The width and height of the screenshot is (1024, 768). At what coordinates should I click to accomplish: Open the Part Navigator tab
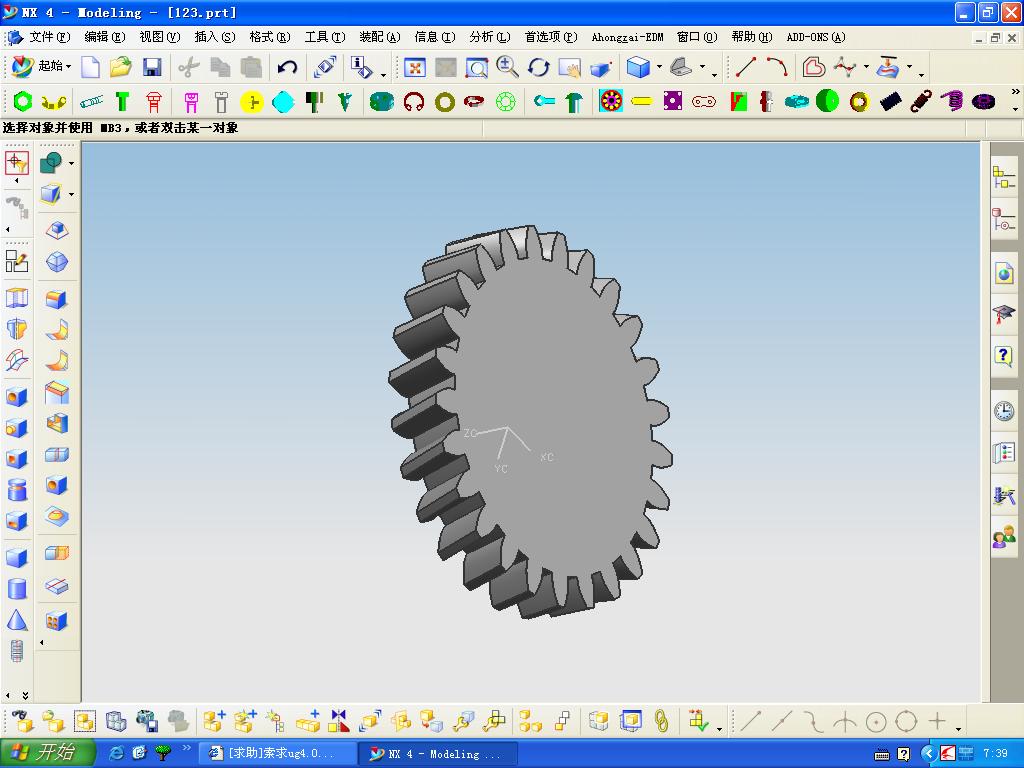[1003, 219]
